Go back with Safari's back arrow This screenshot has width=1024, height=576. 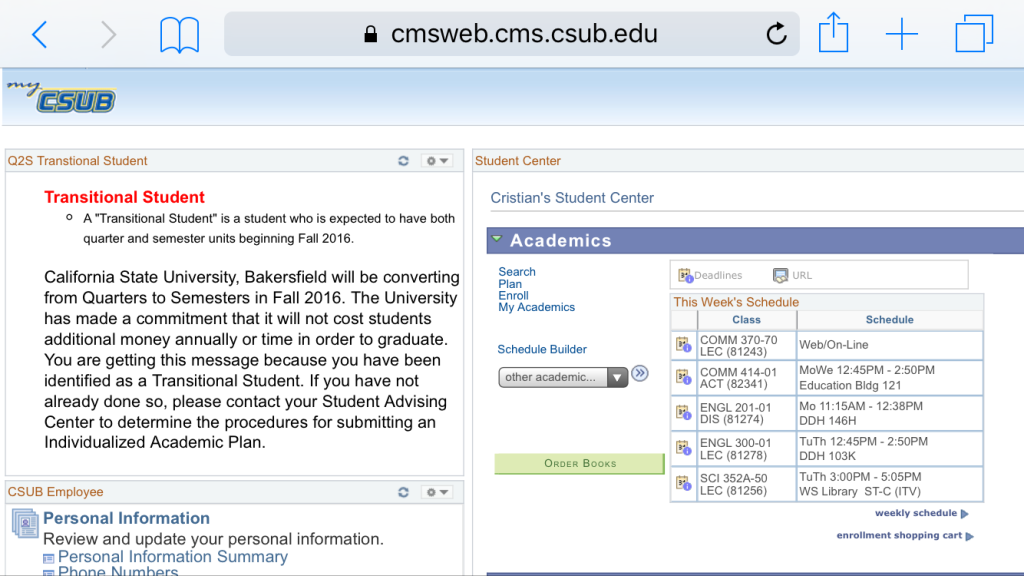[x=40, y=34]
